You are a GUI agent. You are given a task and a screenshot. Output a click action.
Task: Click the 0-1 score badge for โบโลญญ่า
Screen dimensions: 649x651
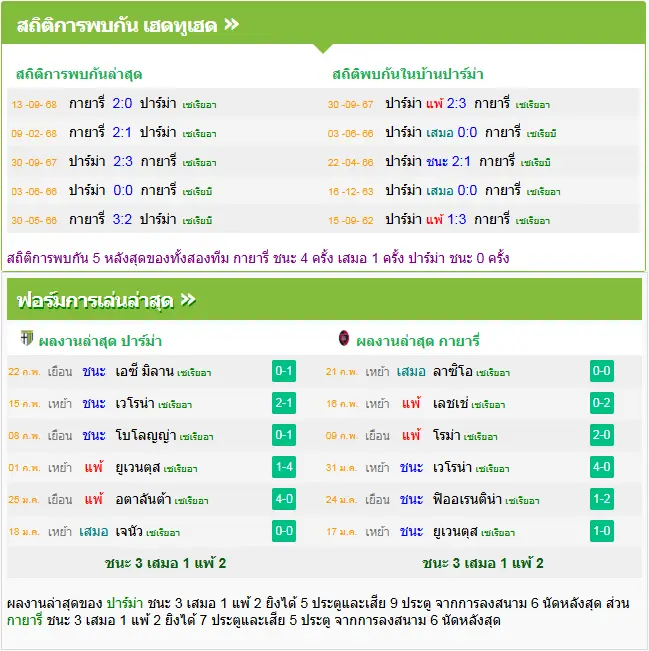284,435
